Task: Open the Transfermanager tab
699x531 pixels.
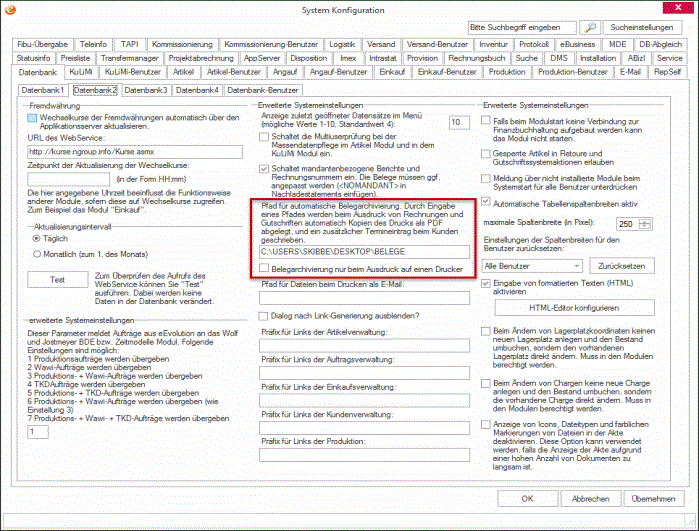Action: click(130, 58)
